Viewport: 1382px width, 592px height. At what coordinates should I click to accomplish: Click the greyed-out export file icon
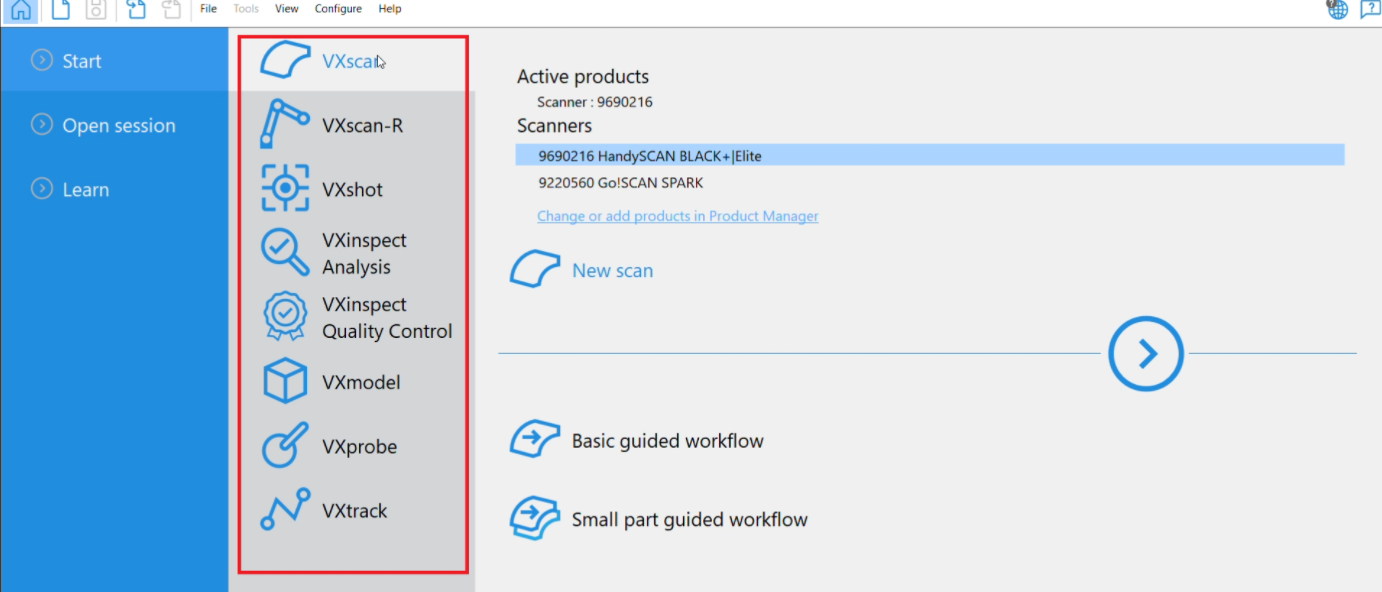171,10
